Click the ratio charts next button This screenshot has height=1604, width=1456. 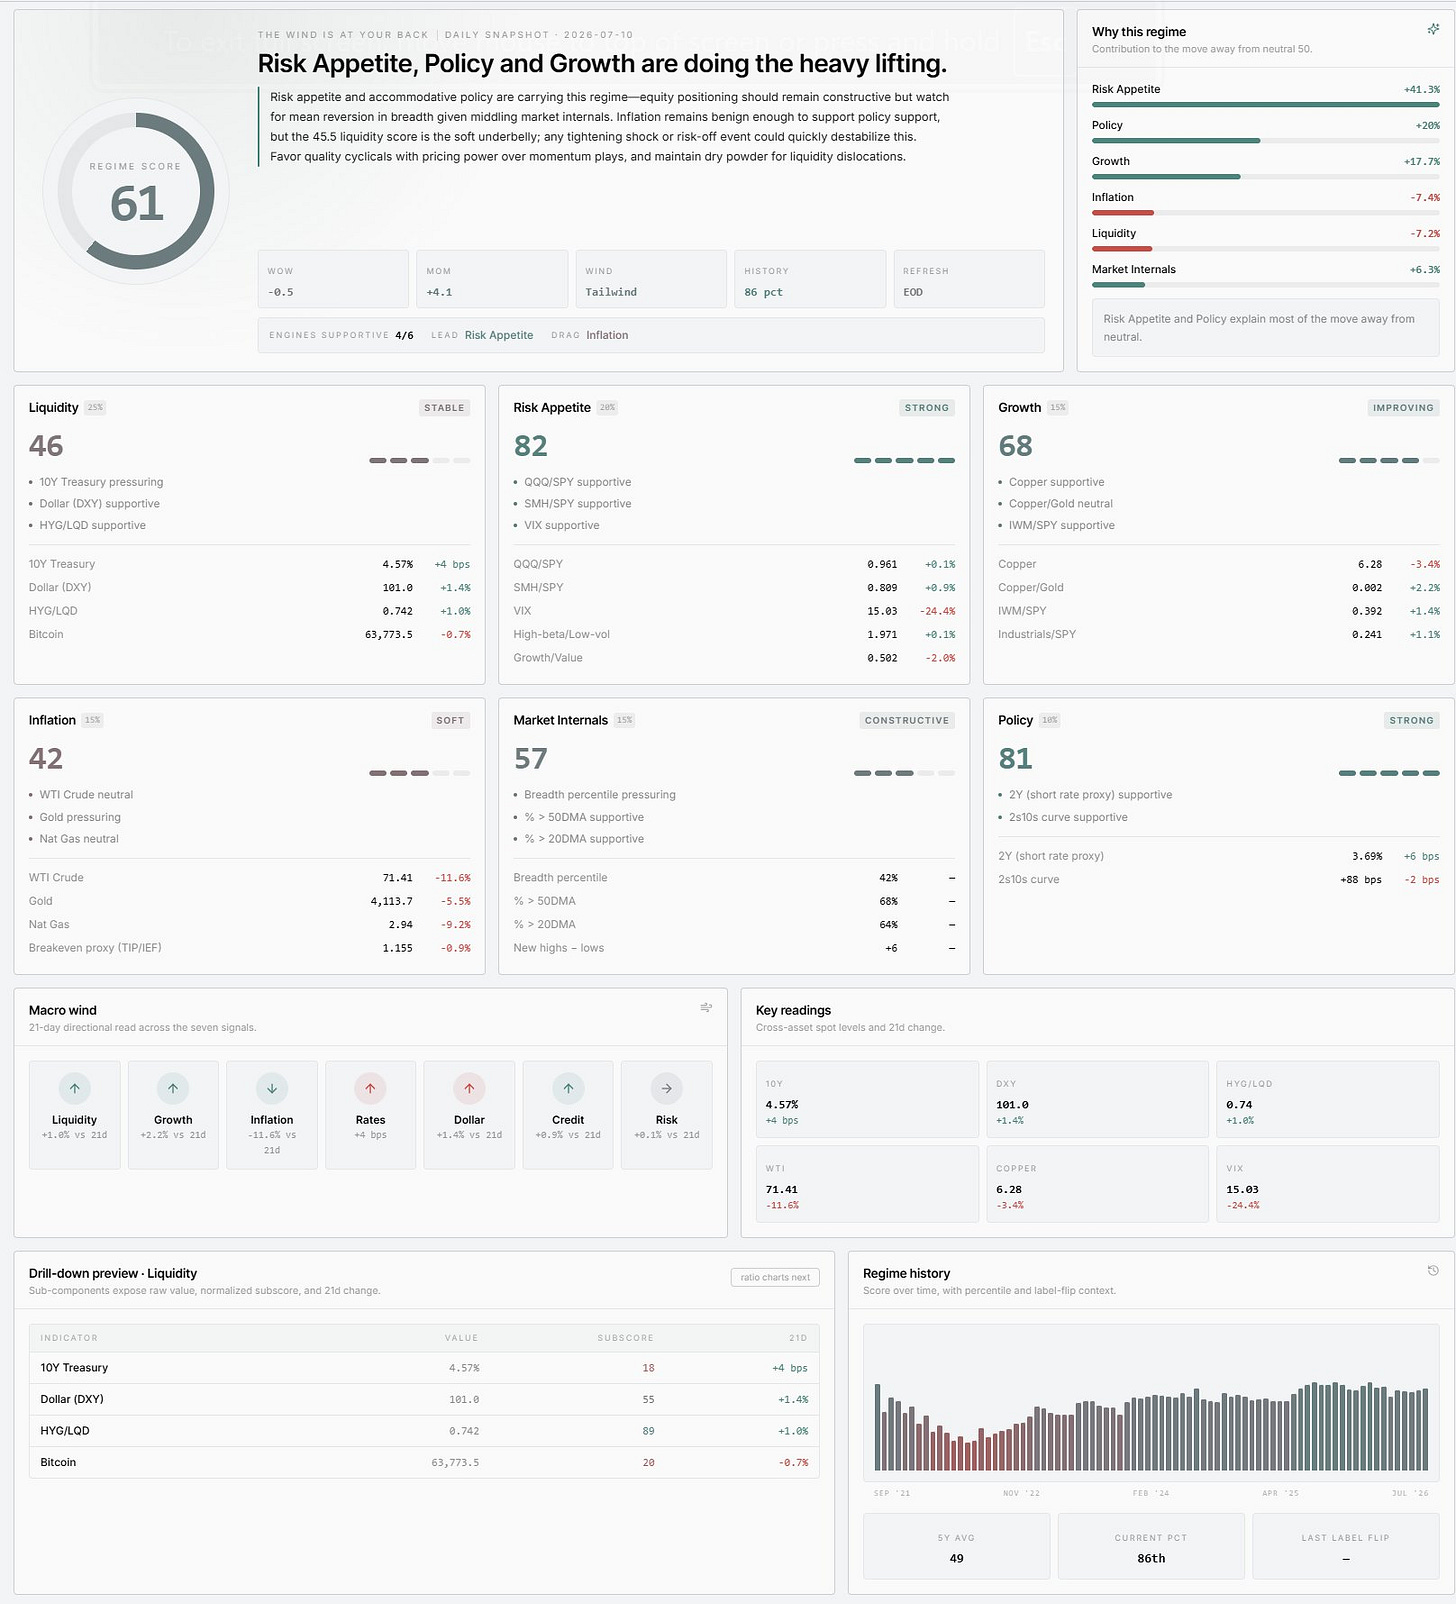click(x=775, y=1277)
